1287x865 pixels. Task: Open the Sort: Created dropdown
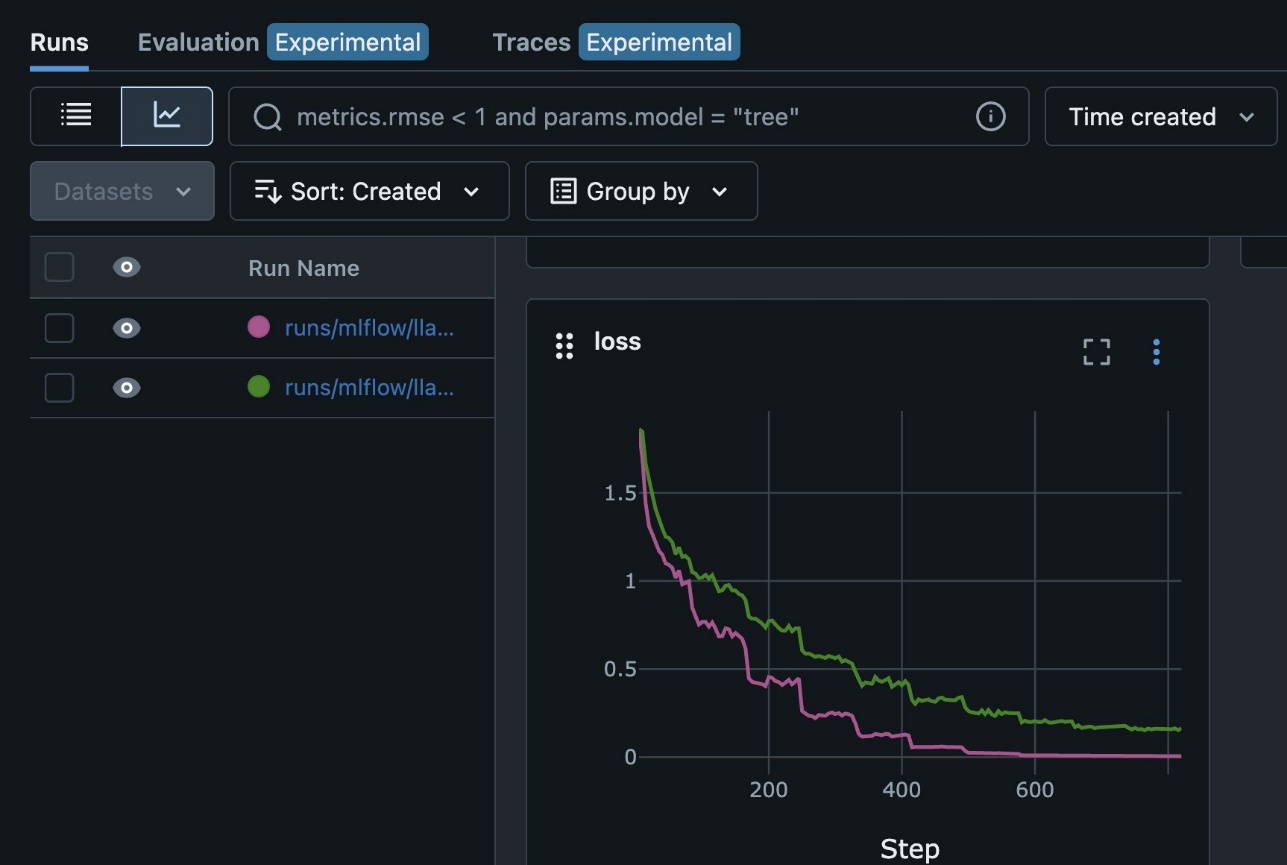click(x=369, y=191)
